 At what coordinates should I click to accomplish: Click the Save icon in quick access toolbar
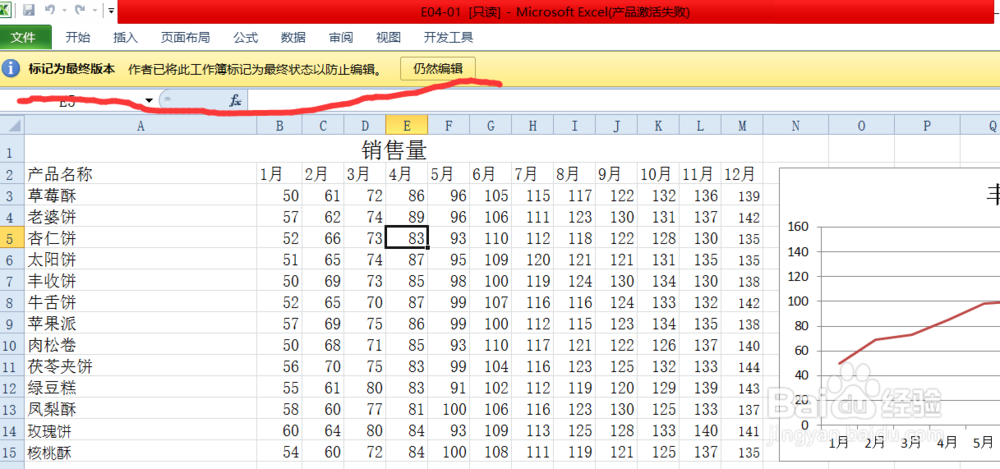pos(29,10)
